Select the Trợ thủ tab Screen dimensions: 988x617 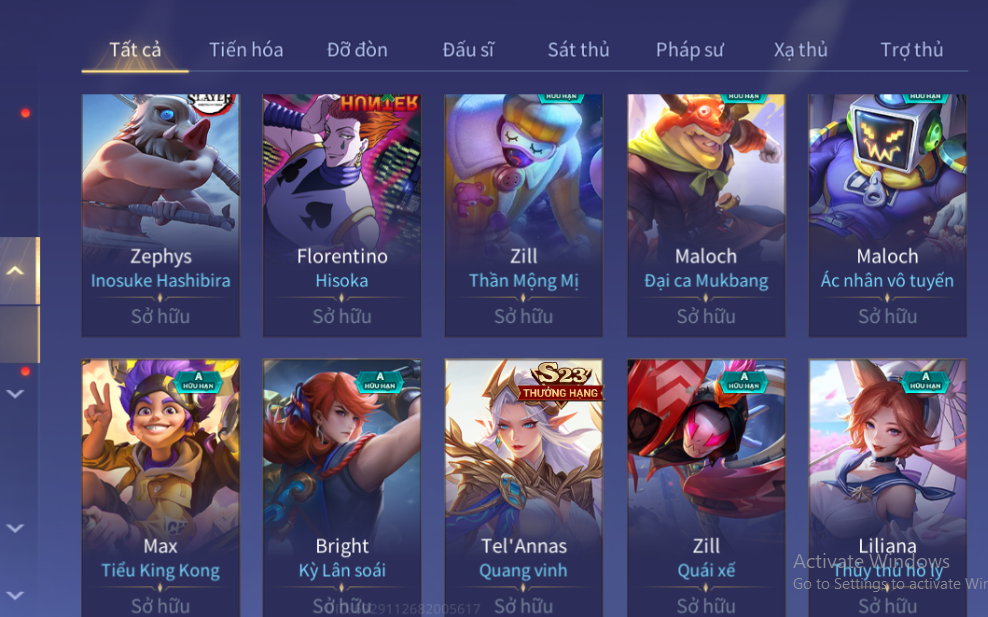(911, 50)
